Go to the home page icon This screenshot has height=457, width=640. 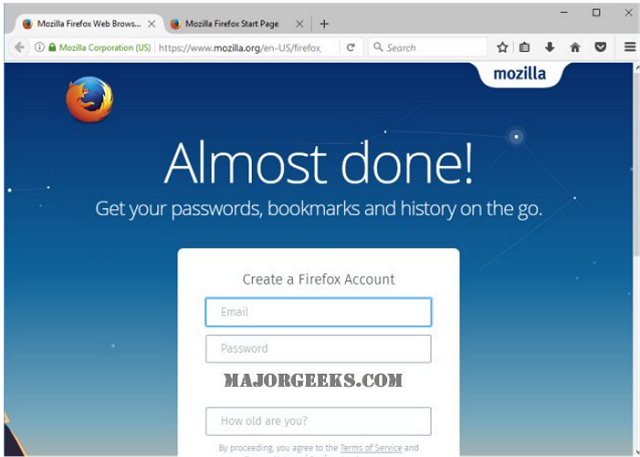point(575,47)
